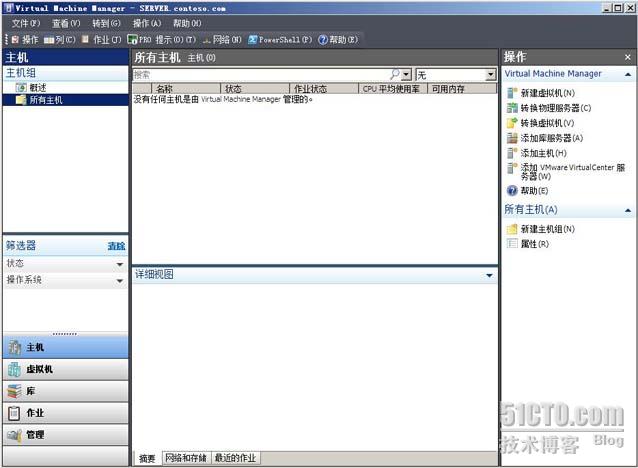Click the 列(C) toolbar icon
This screenshot has width=638, height=468.
(x=49, y=40)
